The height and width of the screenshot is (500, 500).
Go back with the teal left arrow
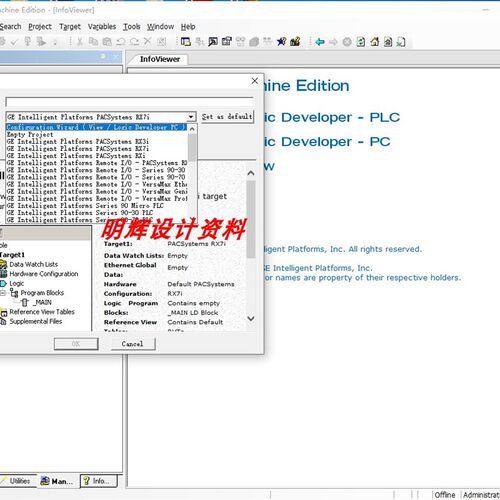click(320, 42)
